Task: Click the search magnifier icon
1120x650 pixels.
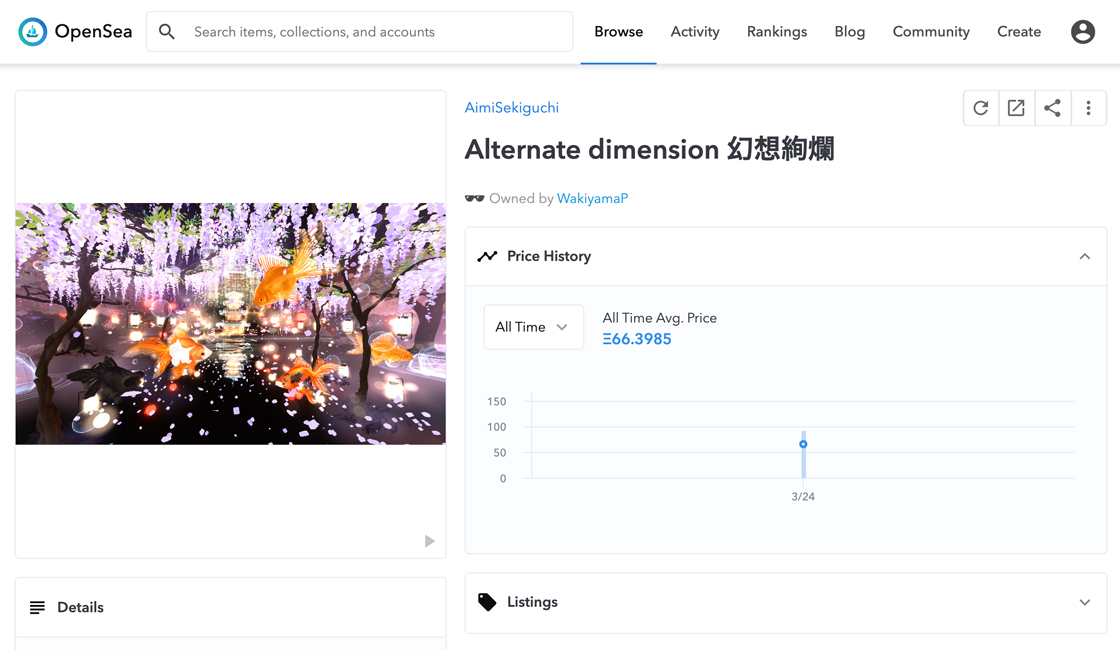Action: (166, 31)
